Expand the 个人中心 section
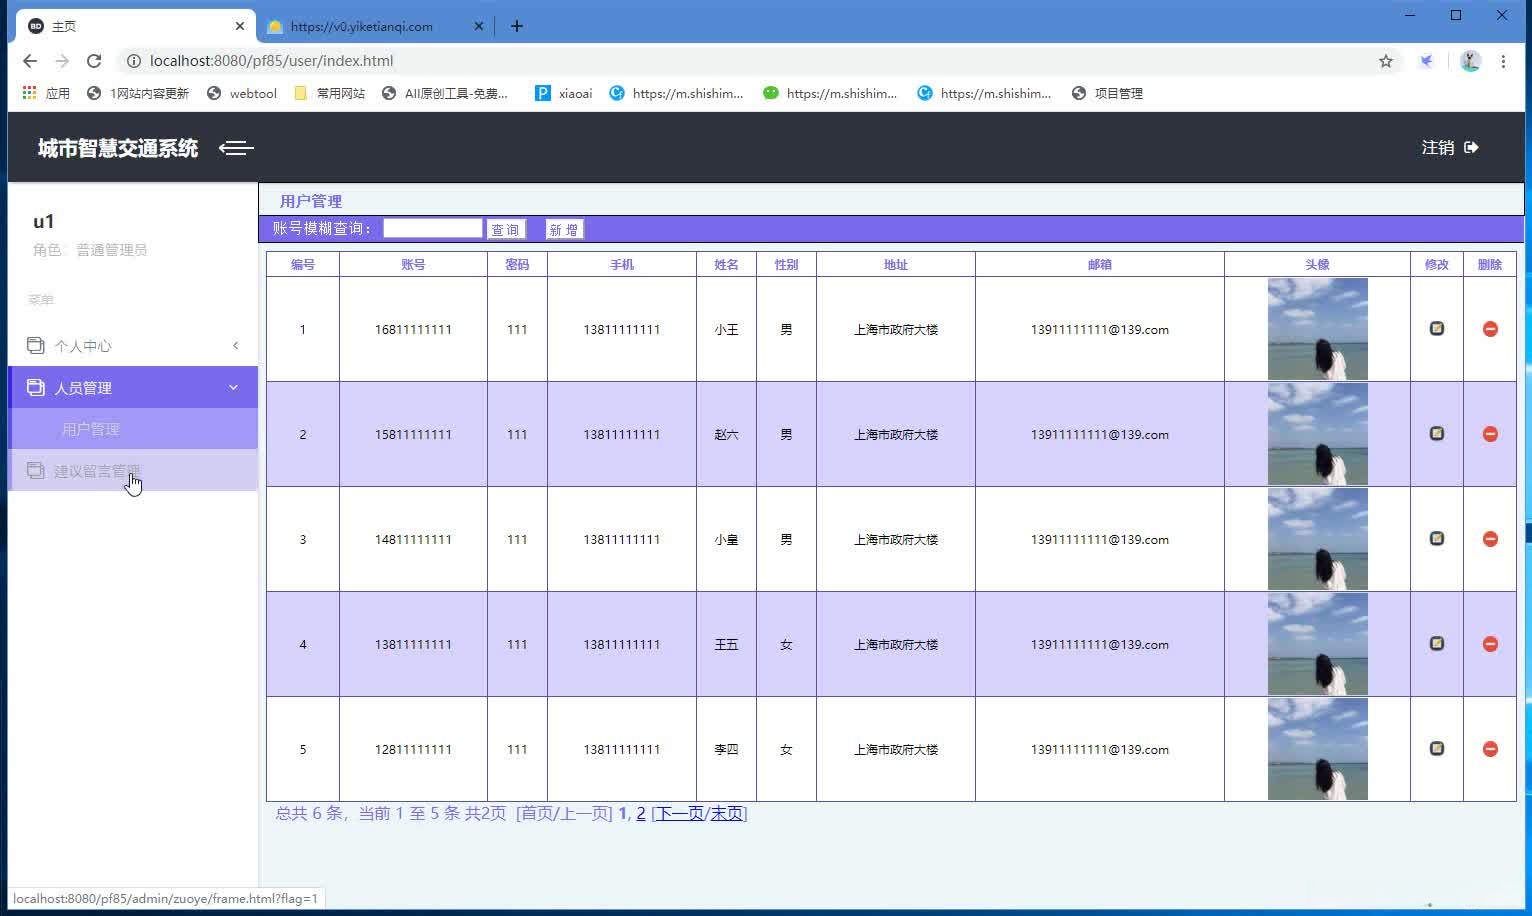 [x=235, y=345]
